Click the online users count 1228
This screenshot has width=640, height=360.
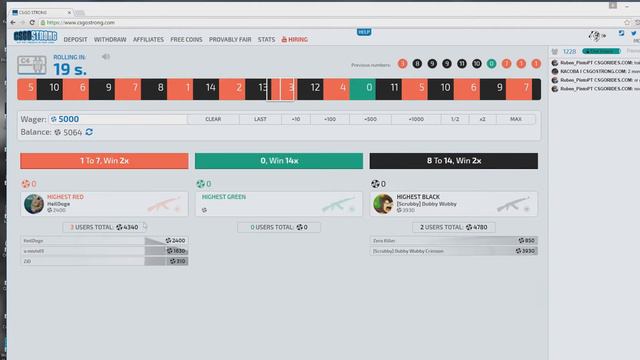click(569, 51)
